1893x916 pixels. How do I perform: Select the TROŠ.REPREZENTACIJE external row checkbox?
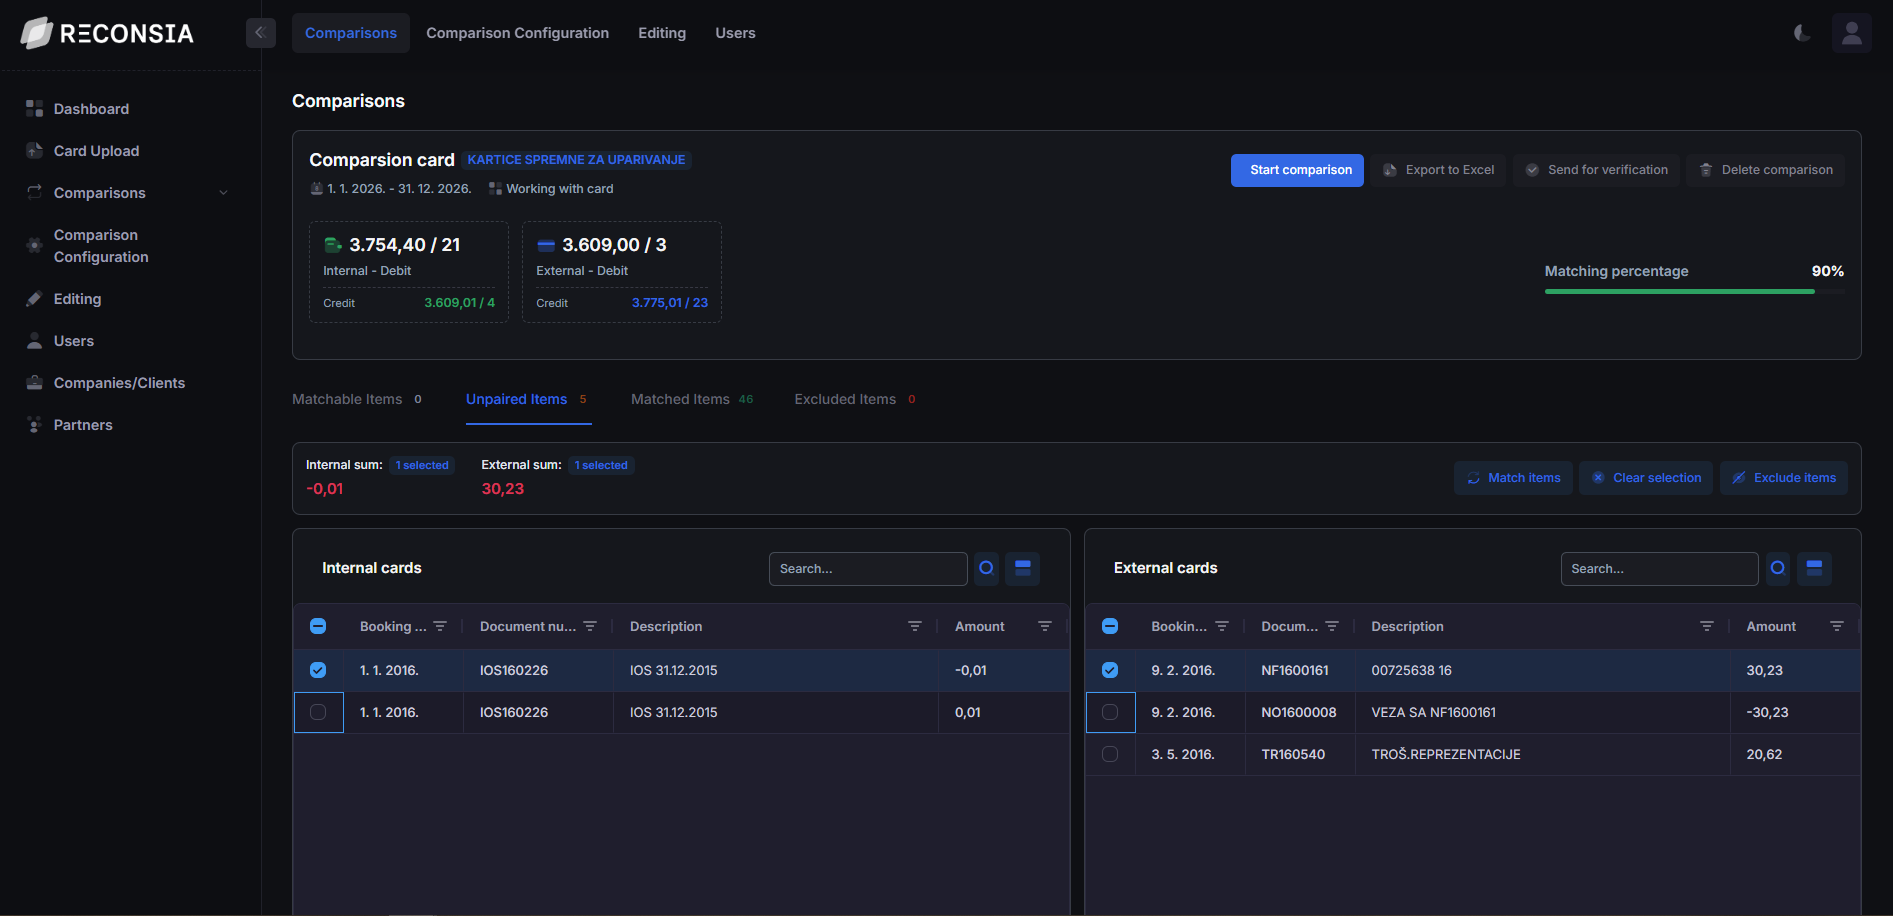click(1110, 754)
